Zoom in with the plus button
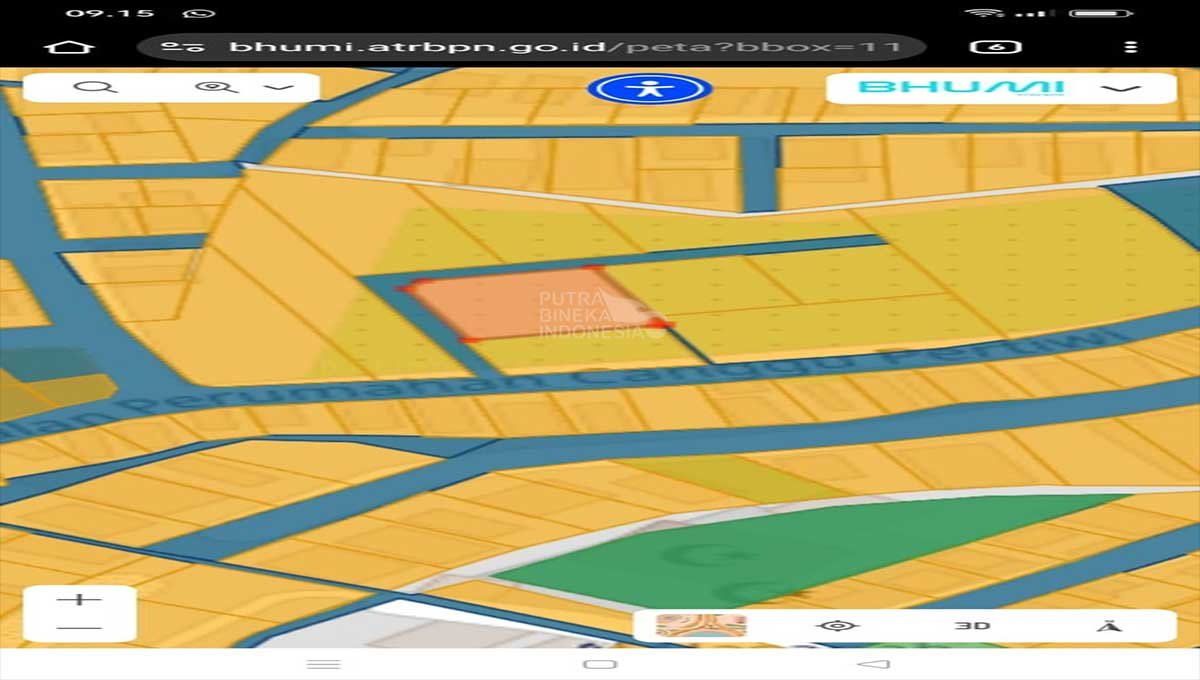 coord(79,600)
